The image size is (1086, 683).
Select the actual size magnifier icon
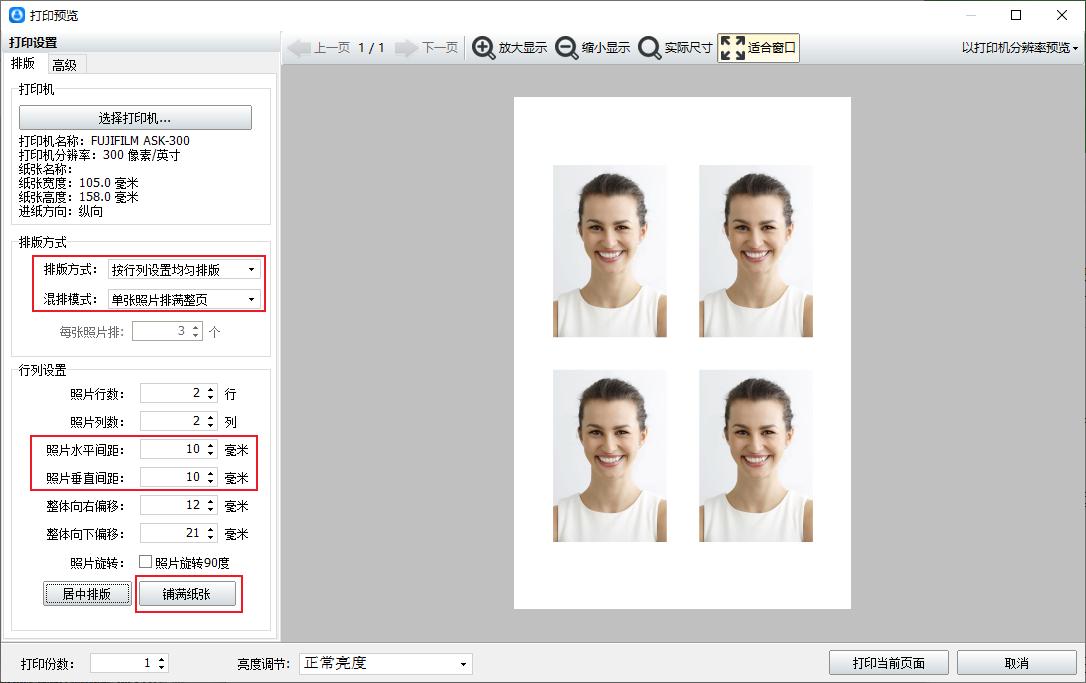pos(650,48)
